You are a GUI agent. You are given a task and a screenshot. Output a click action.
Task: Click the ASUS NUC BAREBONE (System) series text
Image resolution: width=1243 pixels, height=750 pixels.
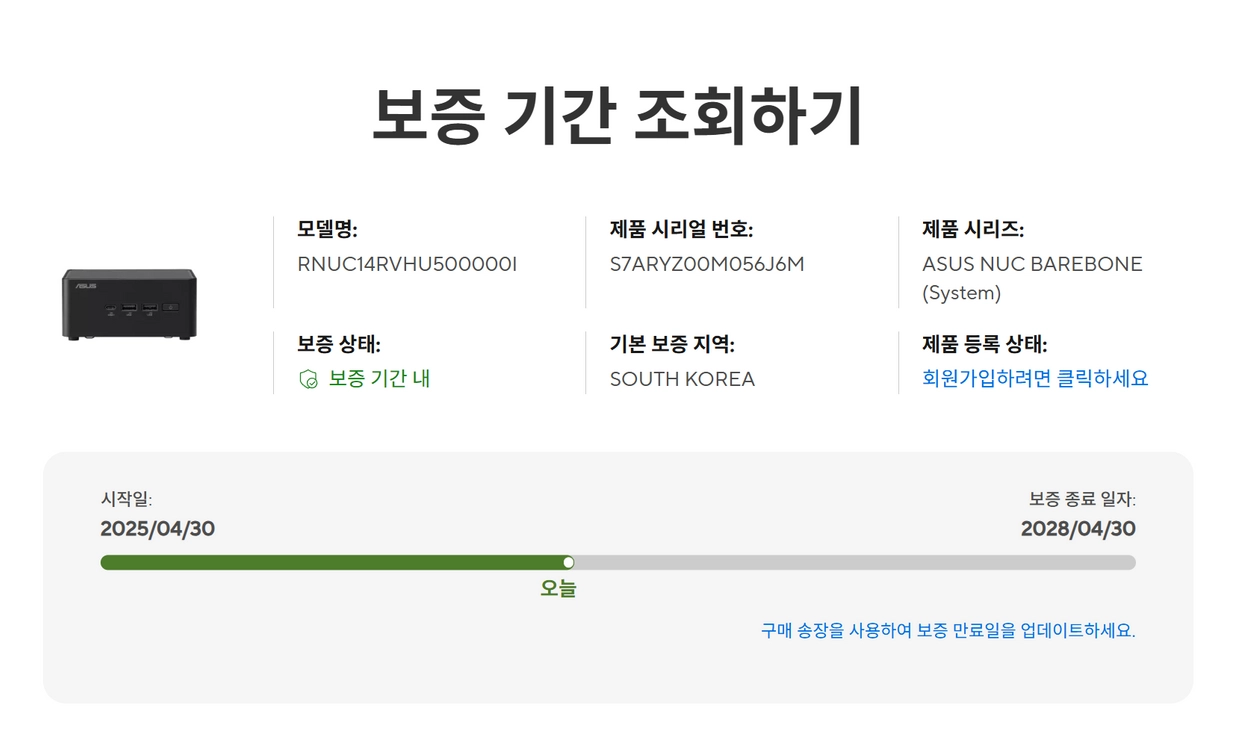(x=1032, y=279)
